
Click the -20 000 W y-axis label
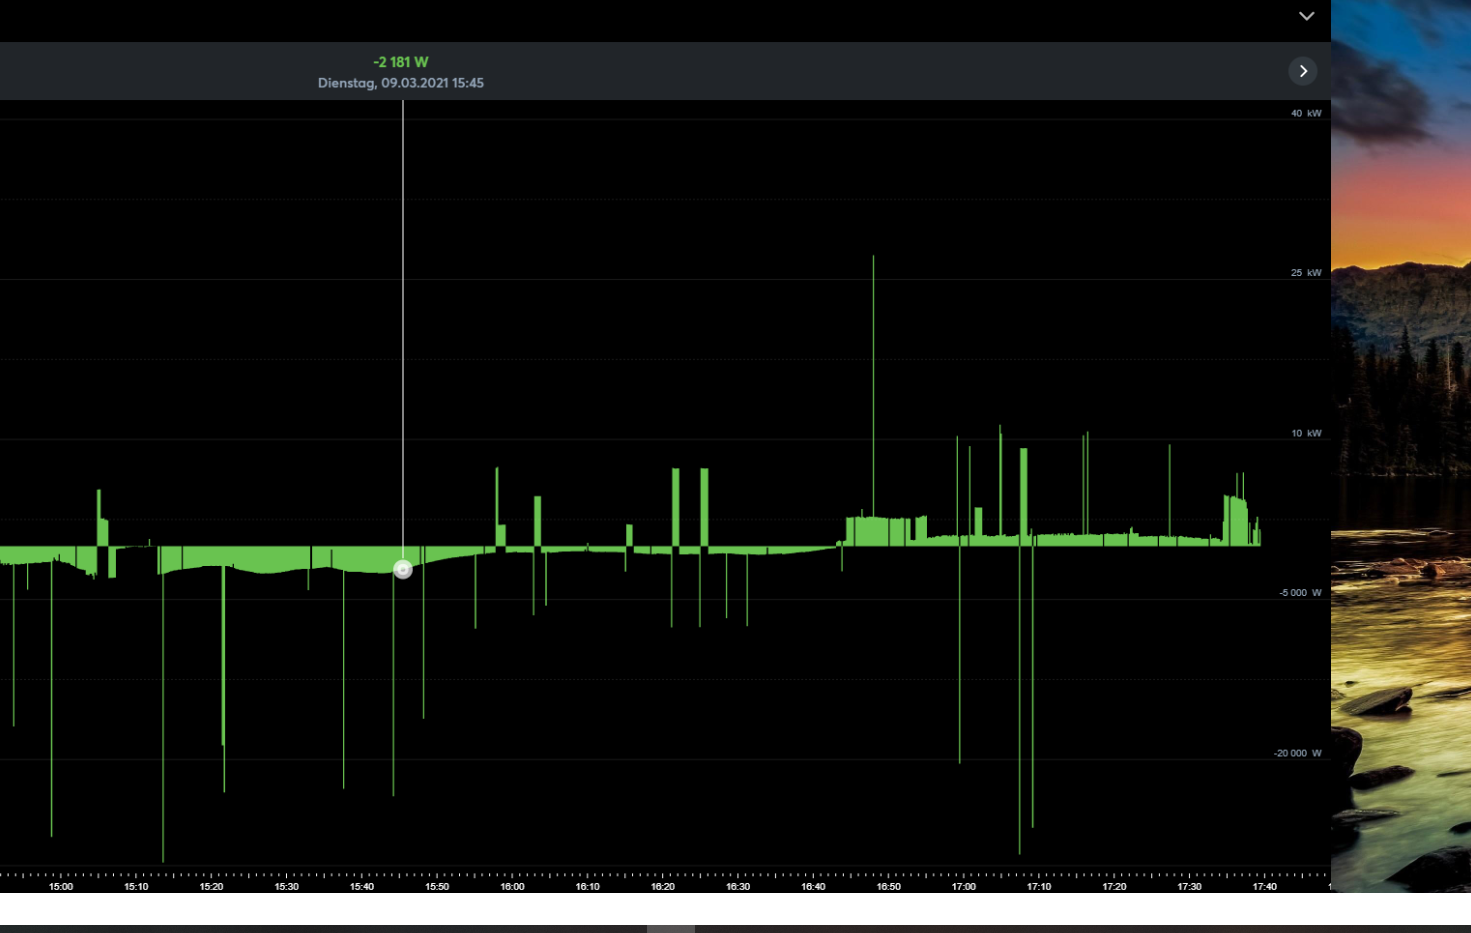[1297, 753]
